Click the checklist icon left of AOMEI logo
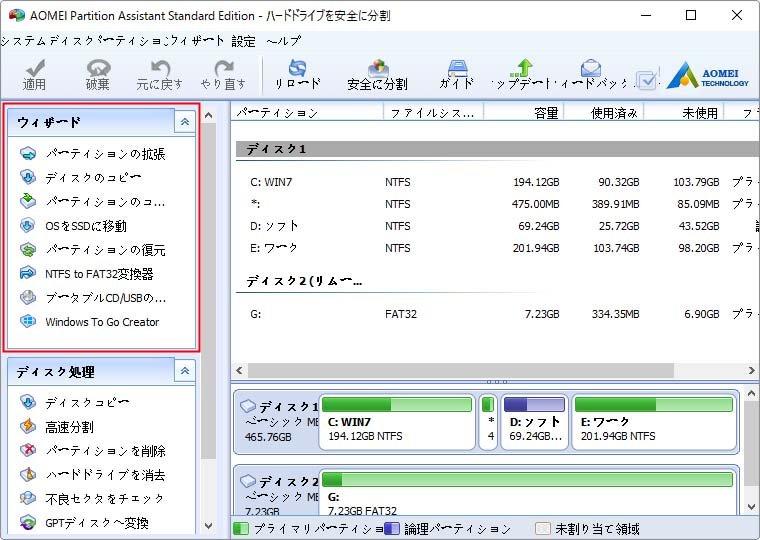The width and height of the screenshot is (760, 540). pyautogui.click(x=648, y=79)
